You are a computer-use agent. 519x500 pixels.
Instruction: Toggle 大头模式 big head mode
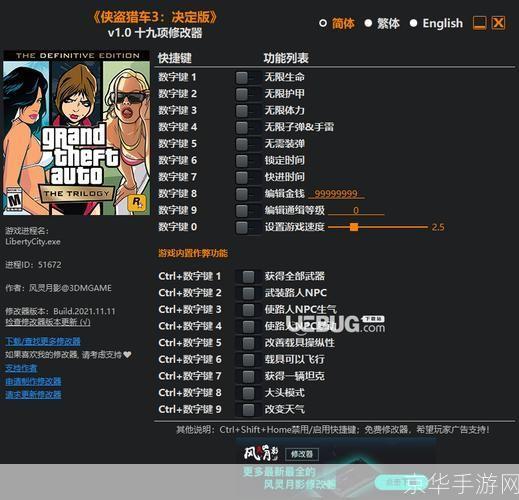pyautogui.click(x=248, y=393)
